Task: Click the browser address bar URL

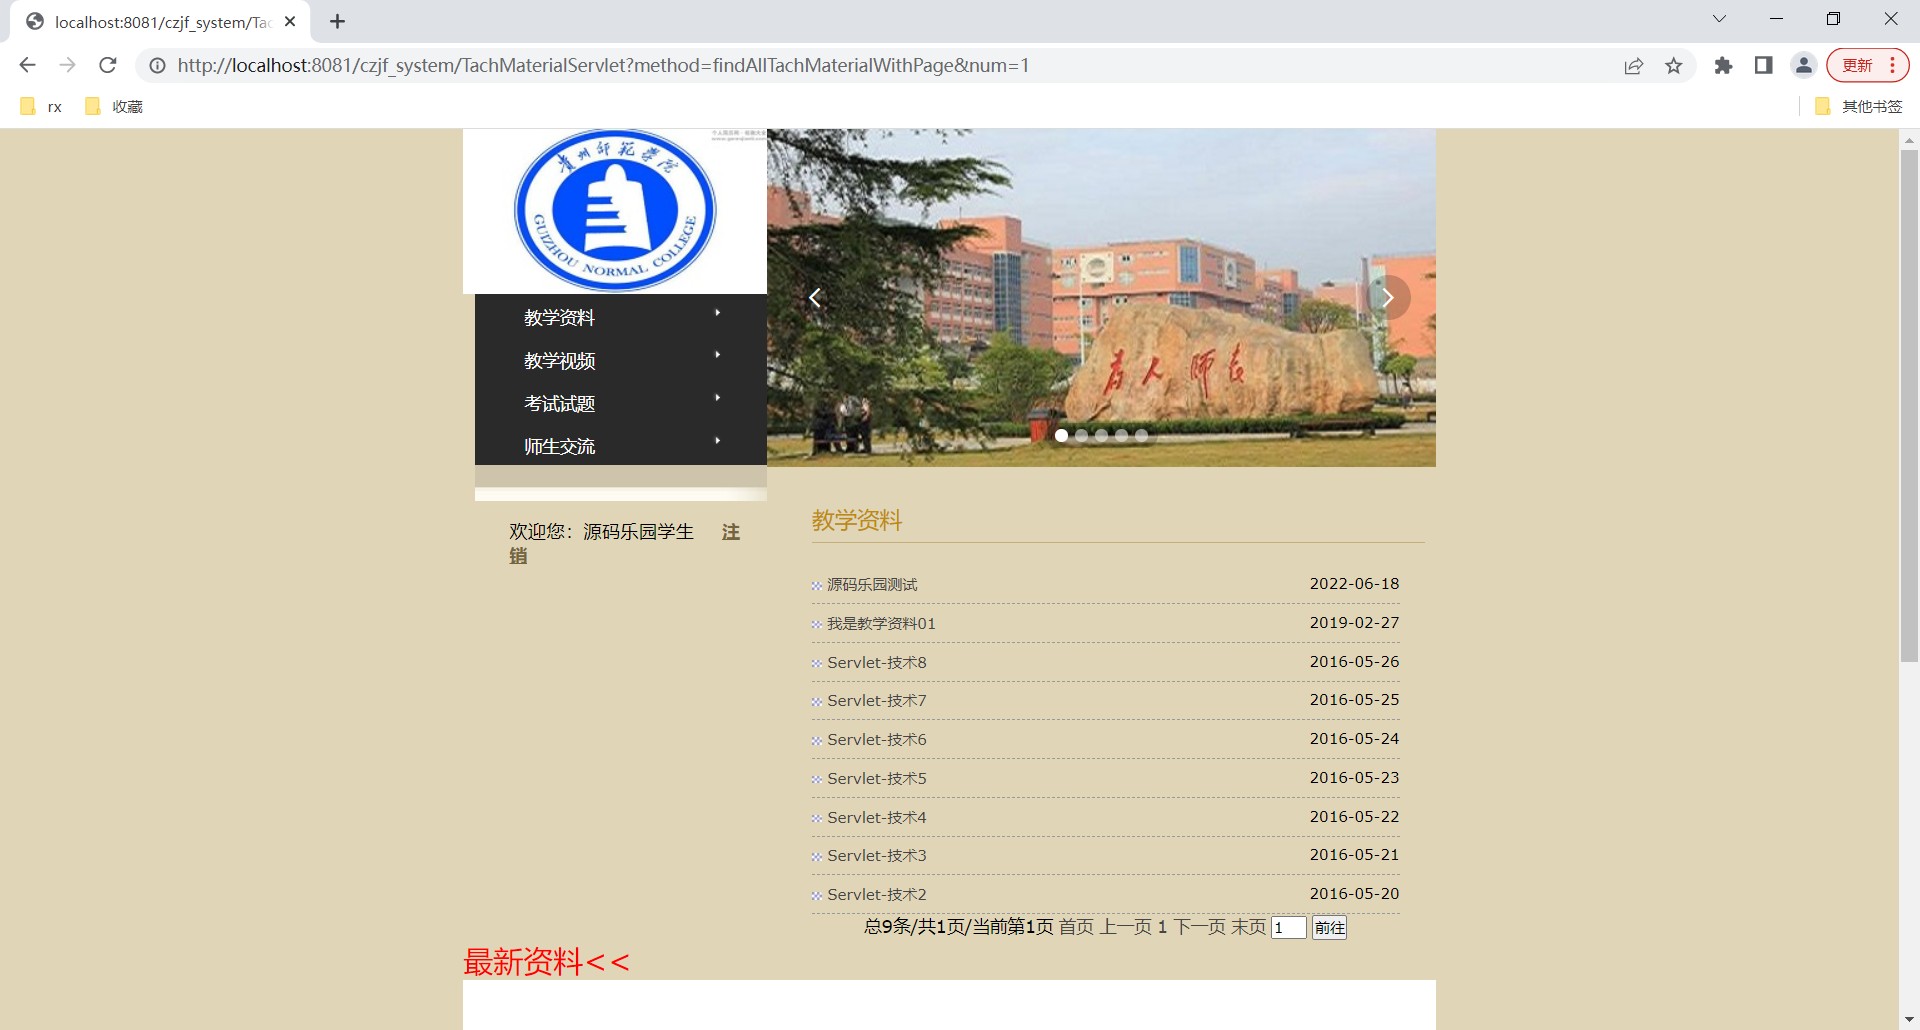Action: [x=603, y=66]
